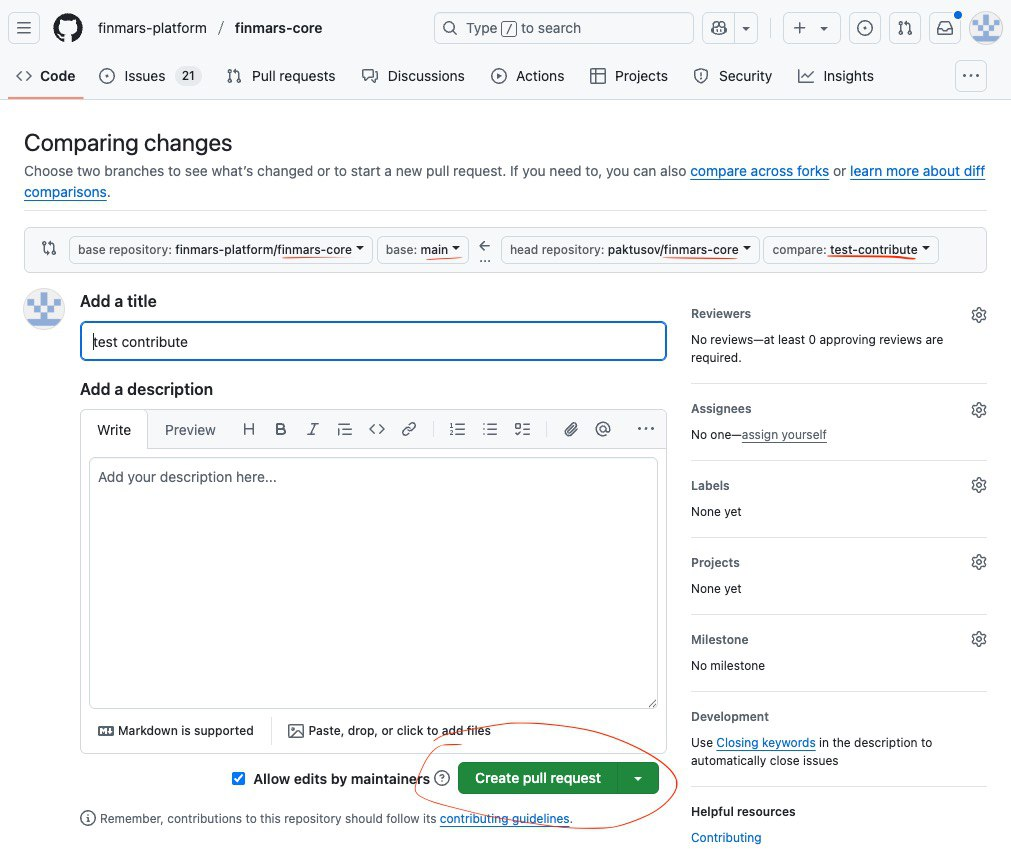Click the description text area

pyautogui.click(x=373, y=583)
